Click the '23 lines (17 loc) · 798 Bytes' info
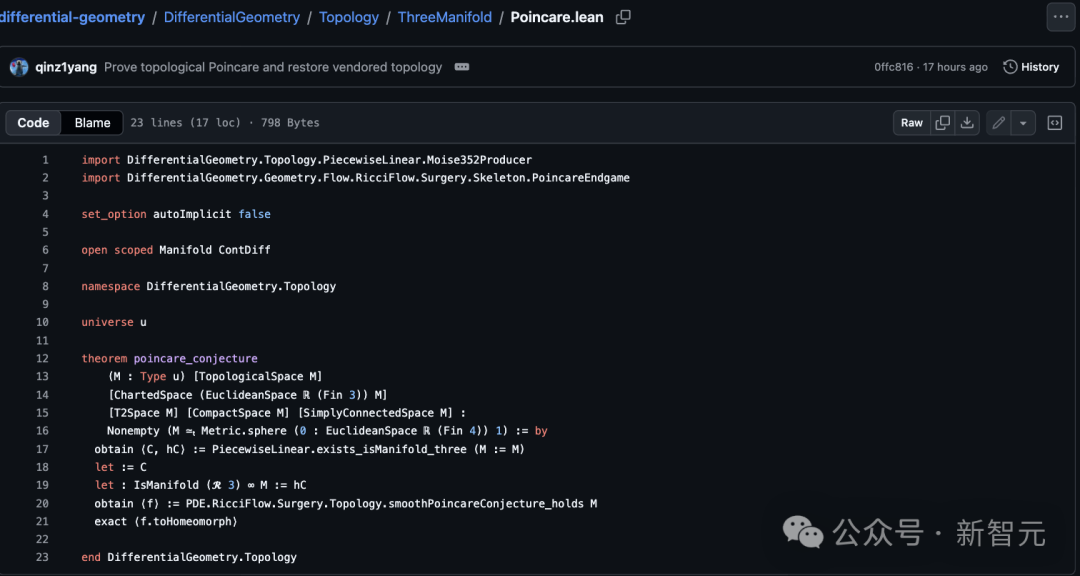Viewport: 1080px width, 576px height. (225, 123)
